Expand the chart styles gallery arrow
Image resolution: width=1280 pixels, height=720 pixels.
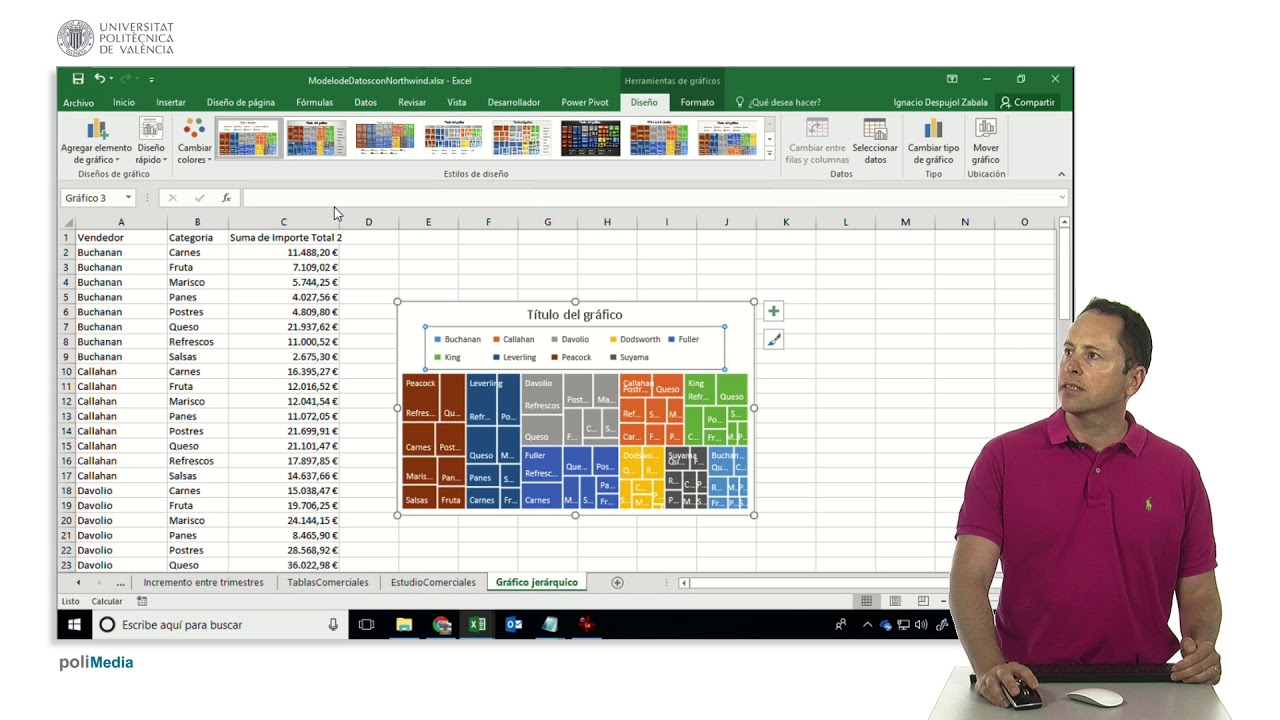769,154
